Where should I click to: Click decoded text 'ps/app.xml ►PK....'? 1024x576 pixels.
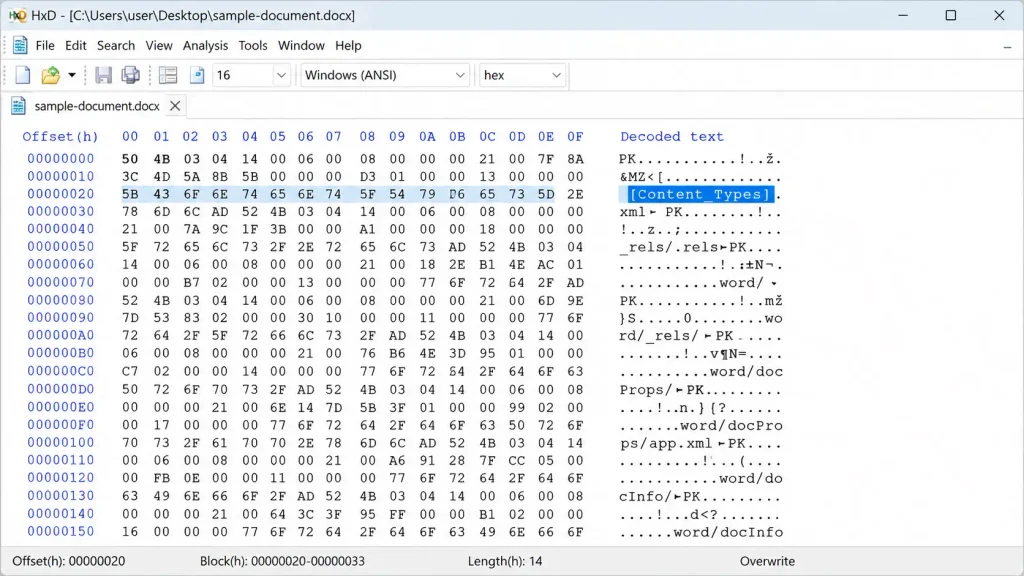coord(700,442)
